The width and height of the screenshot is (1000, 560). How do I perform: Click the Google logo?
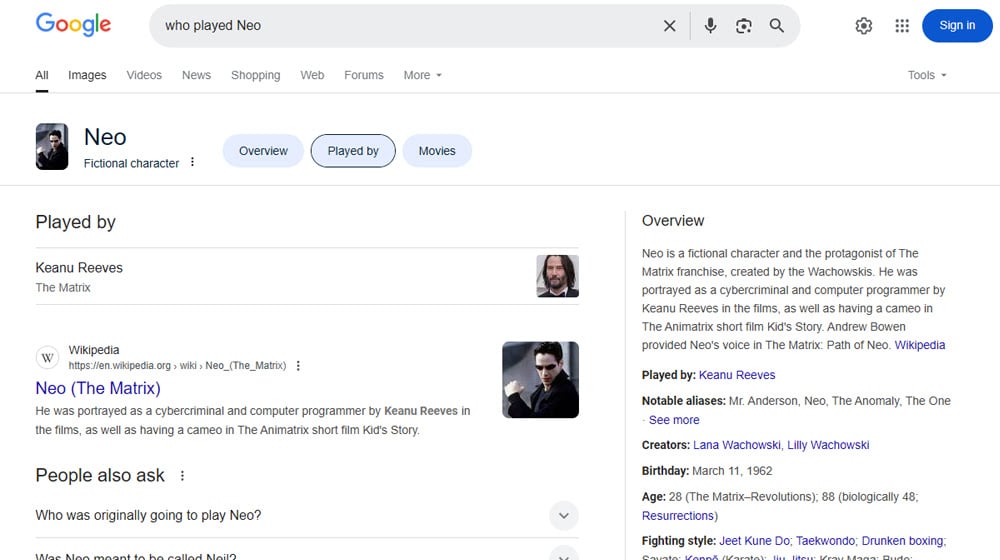click(x=73, y=25)
